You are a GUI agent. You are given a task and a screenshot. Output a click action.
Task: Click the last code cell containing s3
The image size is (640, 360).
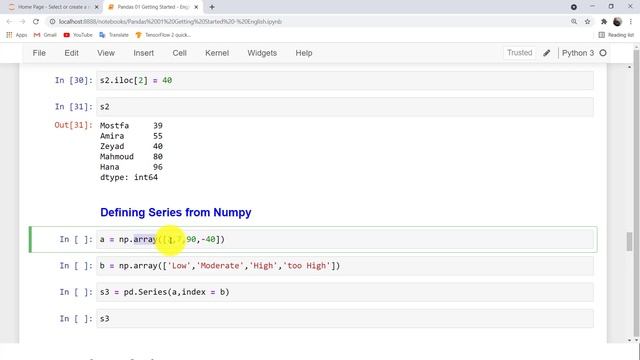tap(345, 319)
